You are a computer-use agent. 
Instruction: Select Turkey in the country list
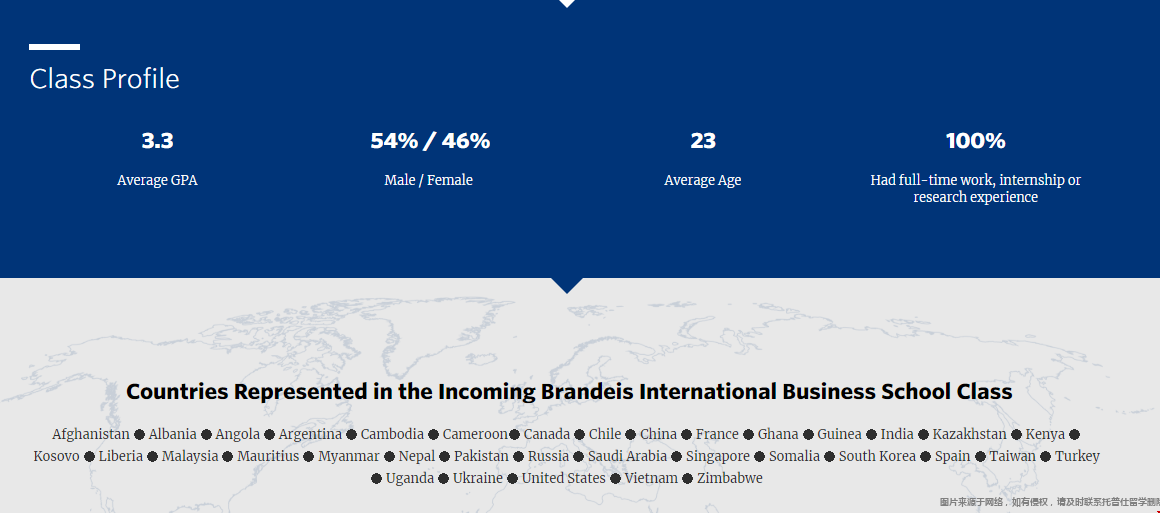[1077, 456]
